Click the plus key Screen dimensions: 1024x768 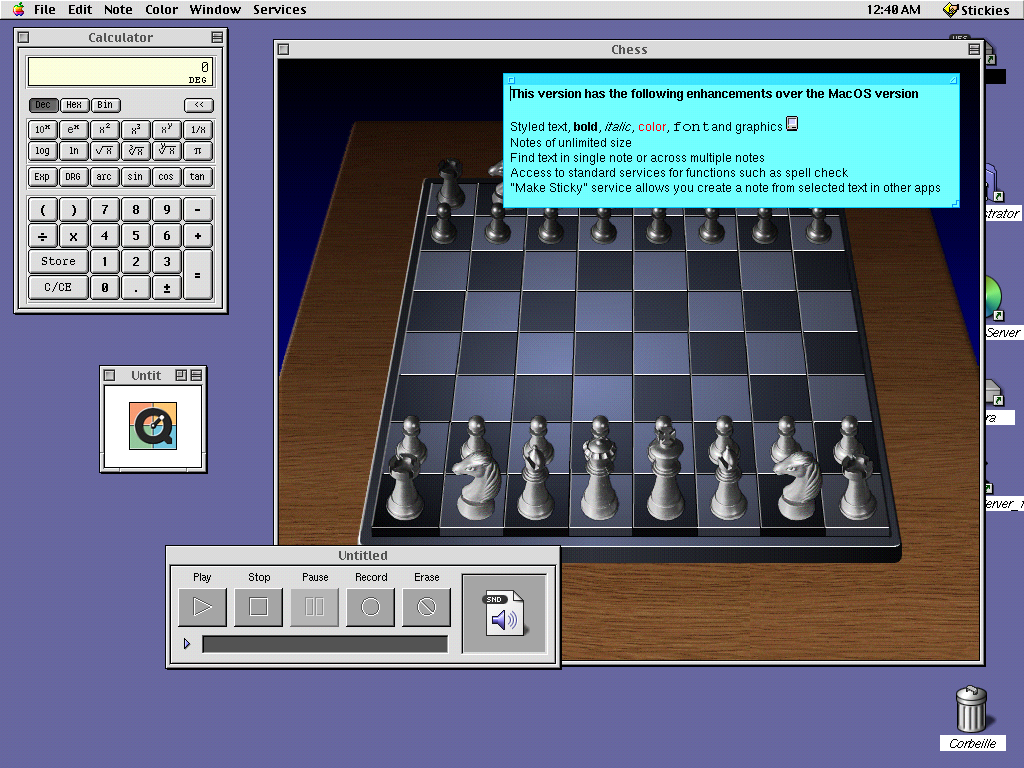click(198, 236)
